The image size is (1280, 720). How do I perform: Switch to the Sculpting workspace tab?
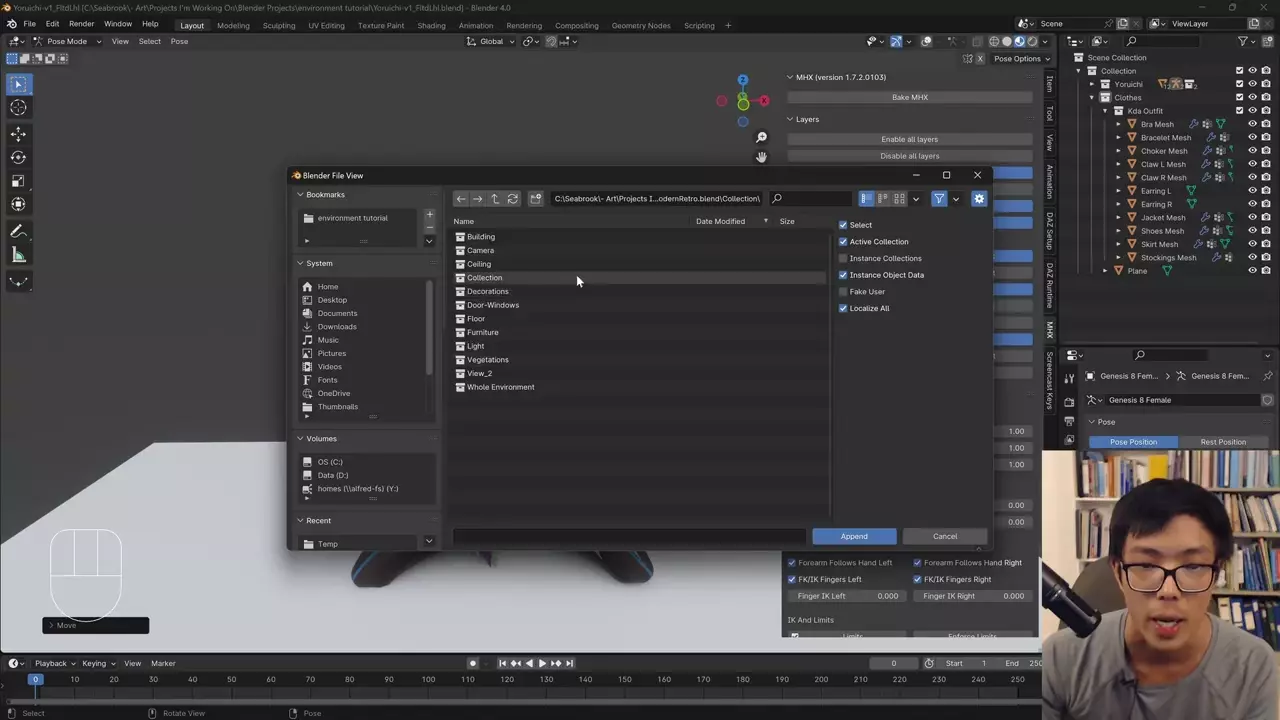pos(278,25)
